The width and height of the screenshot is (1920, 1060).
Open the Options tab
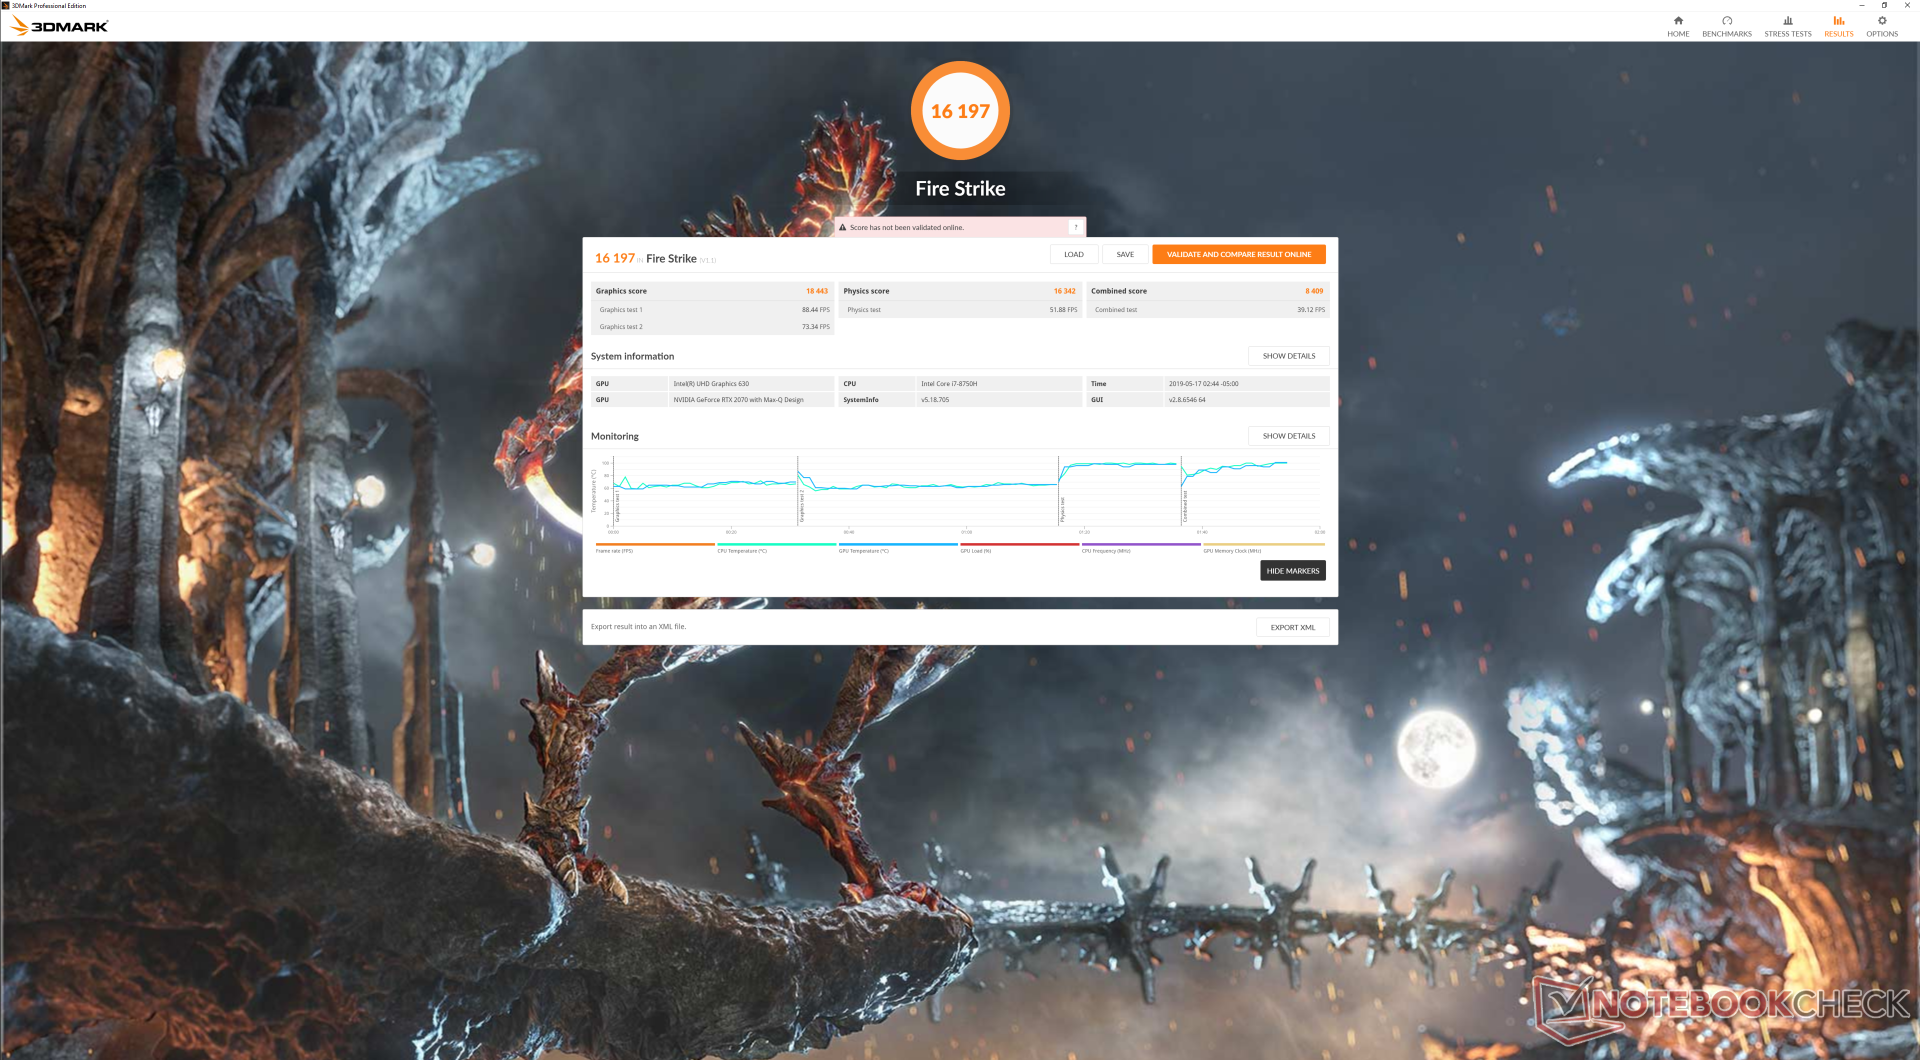pos(1882,26)
